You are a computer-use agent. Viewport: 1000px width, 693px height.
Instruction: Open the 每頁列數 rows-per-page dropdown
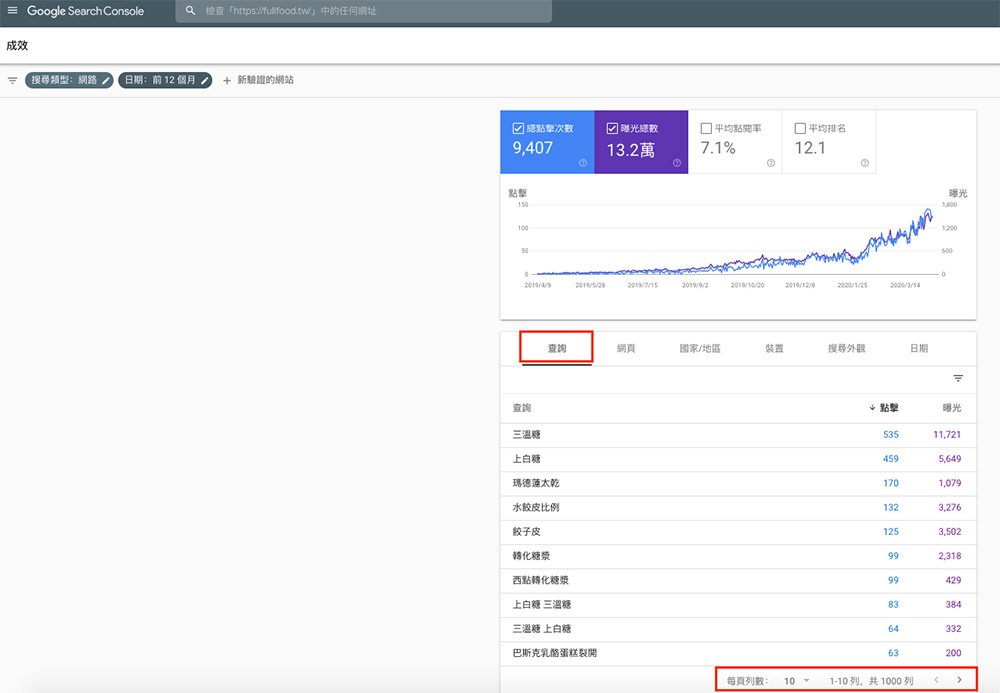[x=795, y=680]
